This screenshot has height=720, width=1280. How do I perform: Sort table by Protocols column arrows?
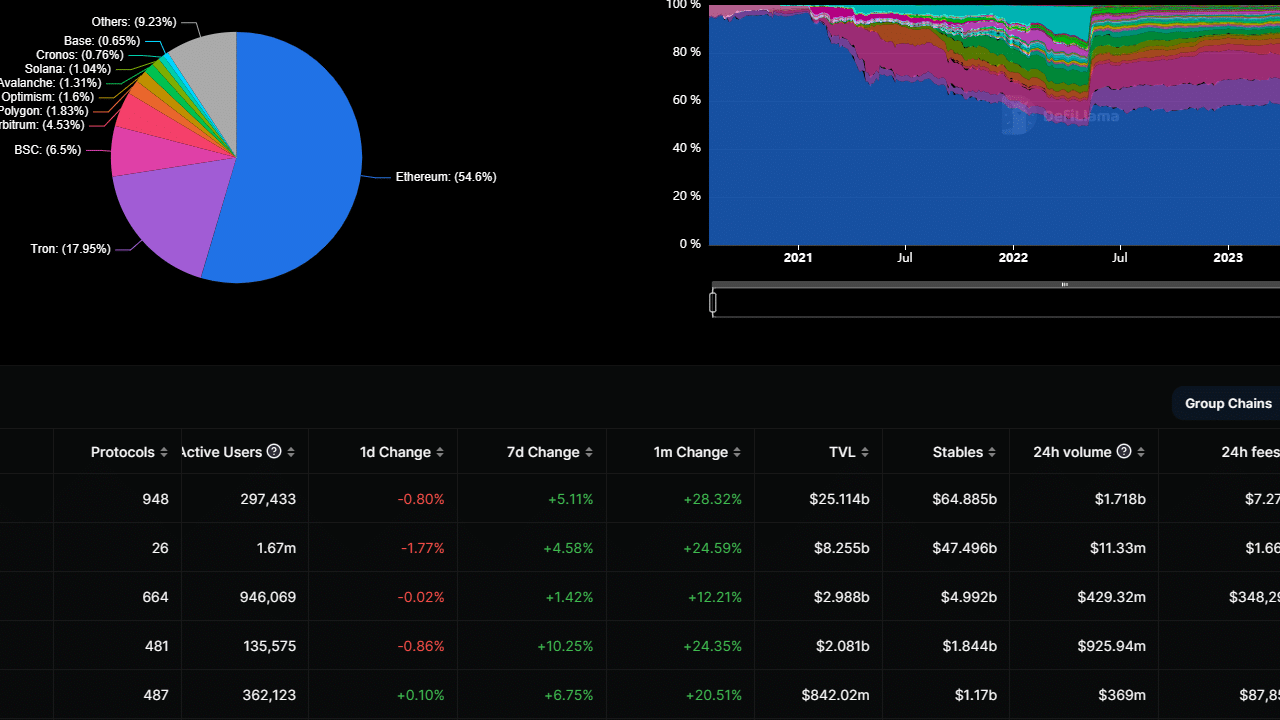point(164,452)
